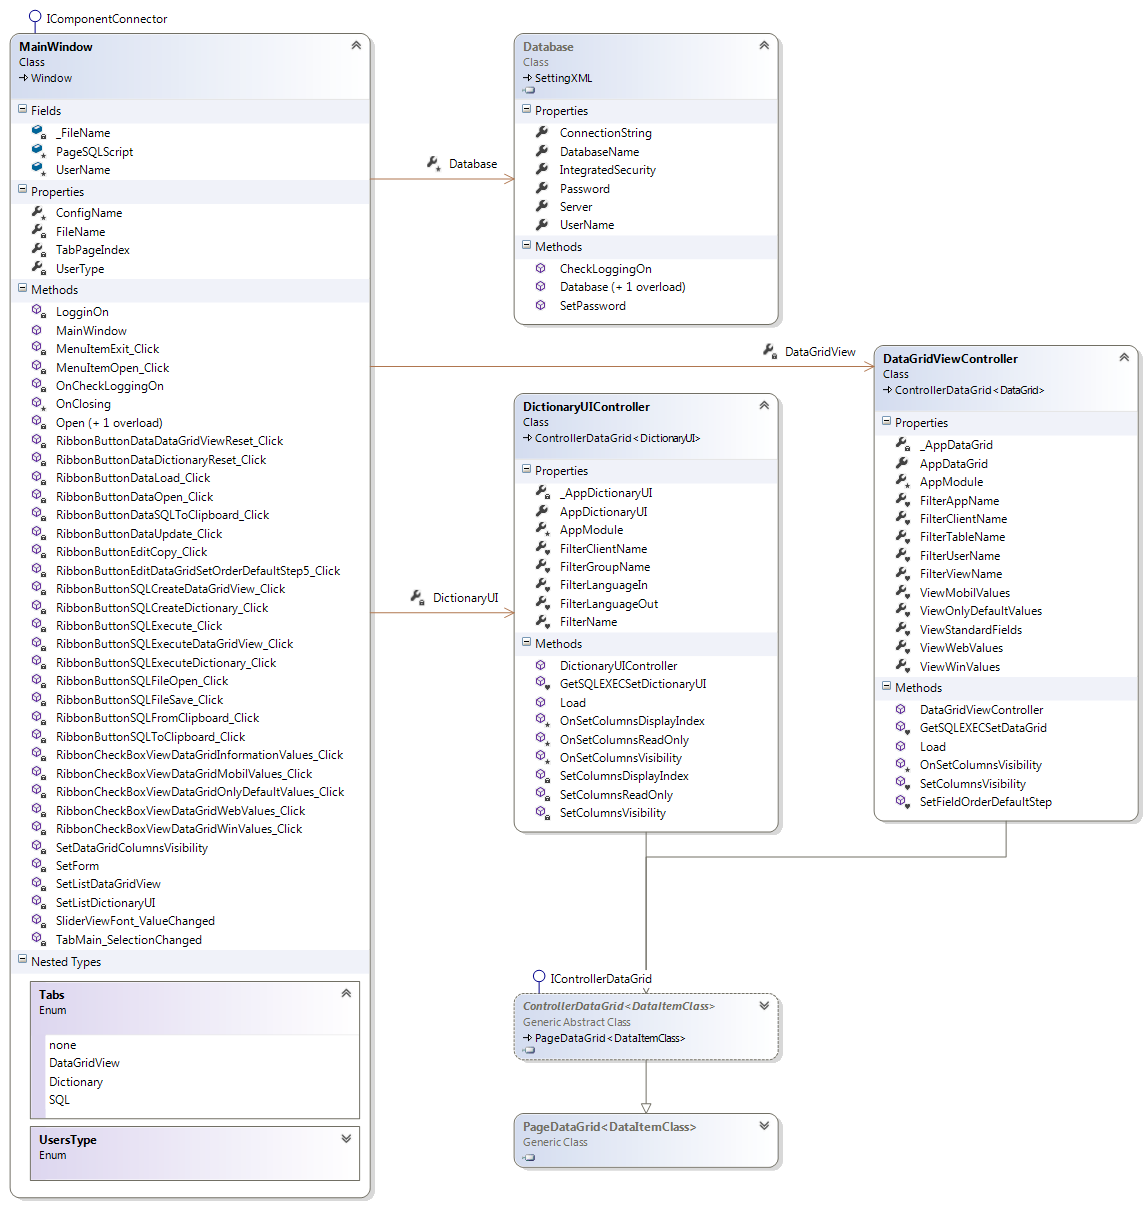Image resolution: width=1147 pixels, height=1206 pixels.
Task: Click the method icon beside SetForm
Action: pyautogui.click(x=38, y=865)
